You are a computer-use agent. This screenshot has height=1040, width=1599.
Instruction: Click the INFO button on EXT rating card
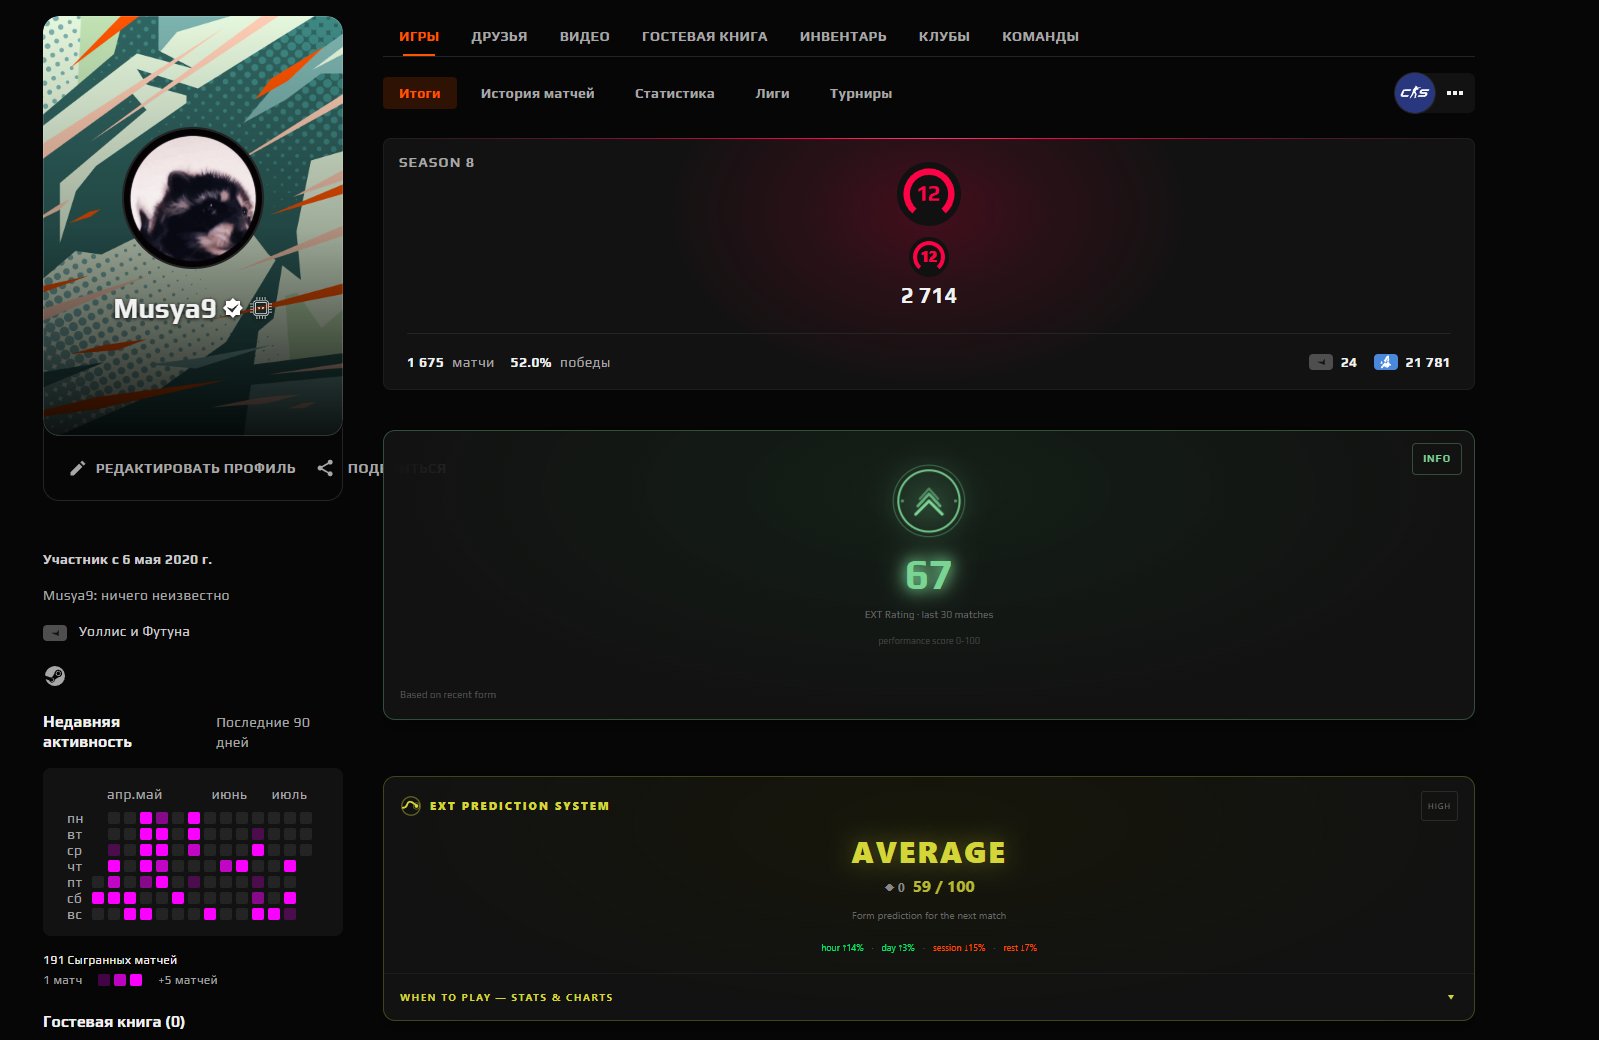(1437, 459)
